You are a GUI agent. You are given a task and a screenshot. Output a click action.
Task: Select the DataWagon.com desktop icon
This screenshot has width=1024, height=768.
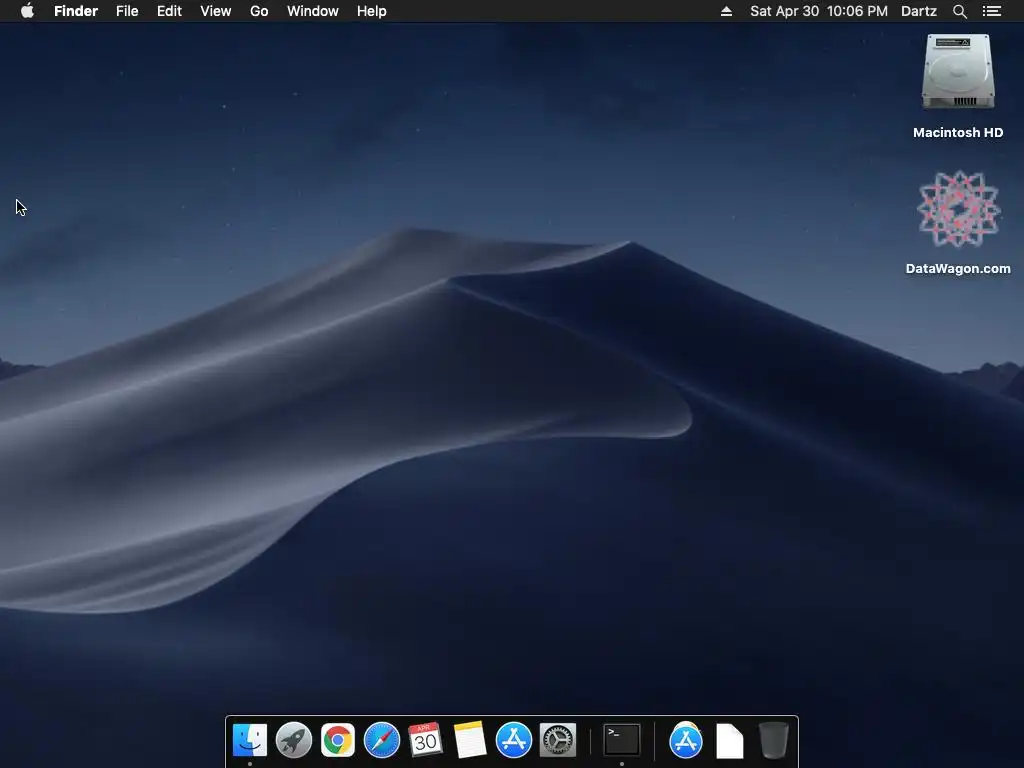[x=958, y=209]
